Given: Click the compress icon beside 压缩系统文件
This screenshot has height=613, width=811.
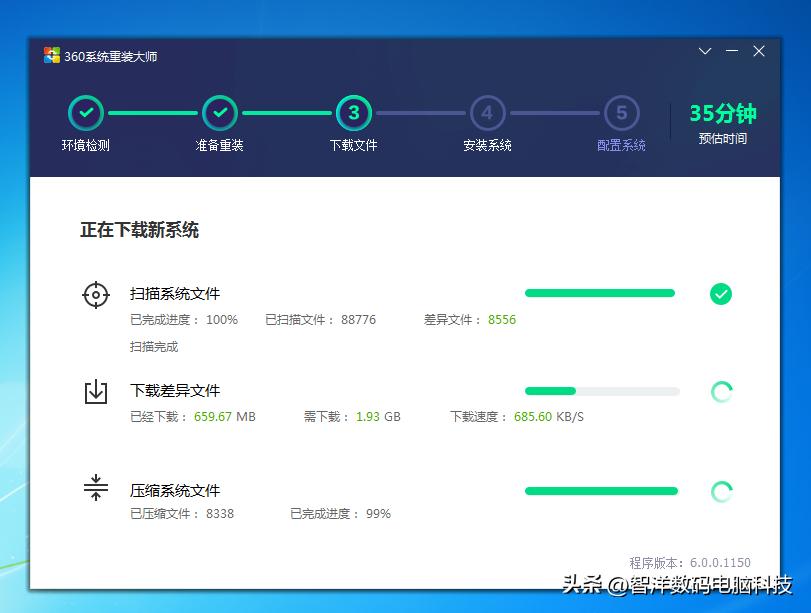Looking at the screenshot, I should [x=95, y=489].
